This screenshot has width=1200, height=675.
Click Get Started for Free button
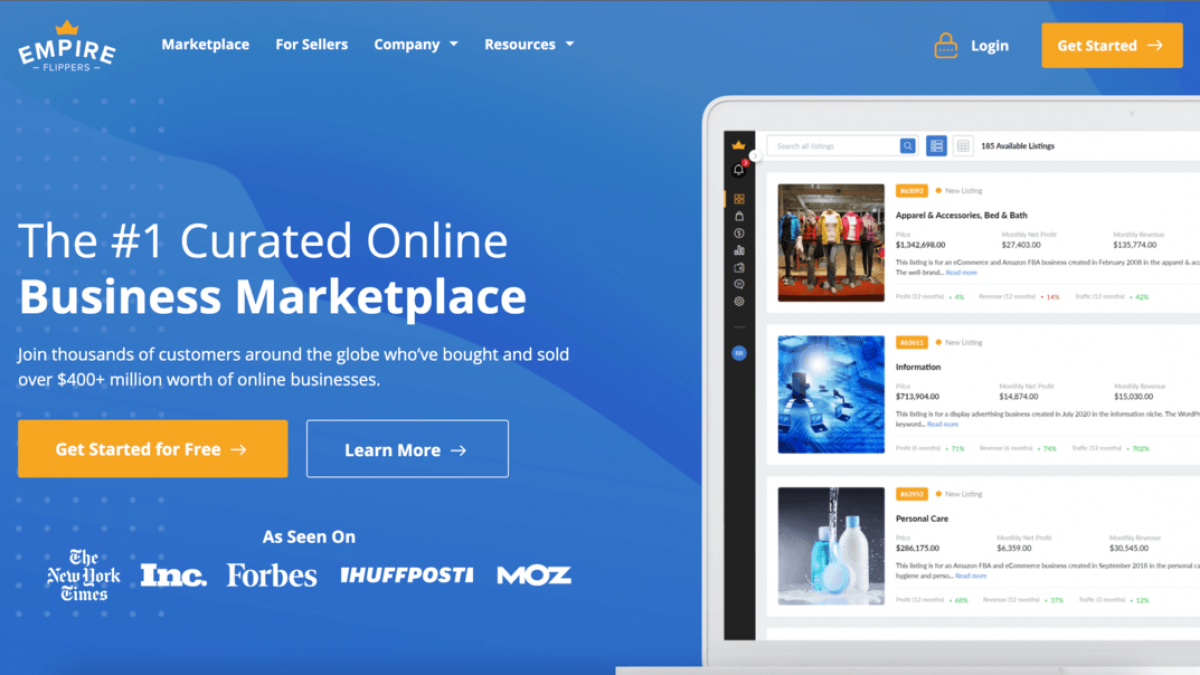coord(152,449)
